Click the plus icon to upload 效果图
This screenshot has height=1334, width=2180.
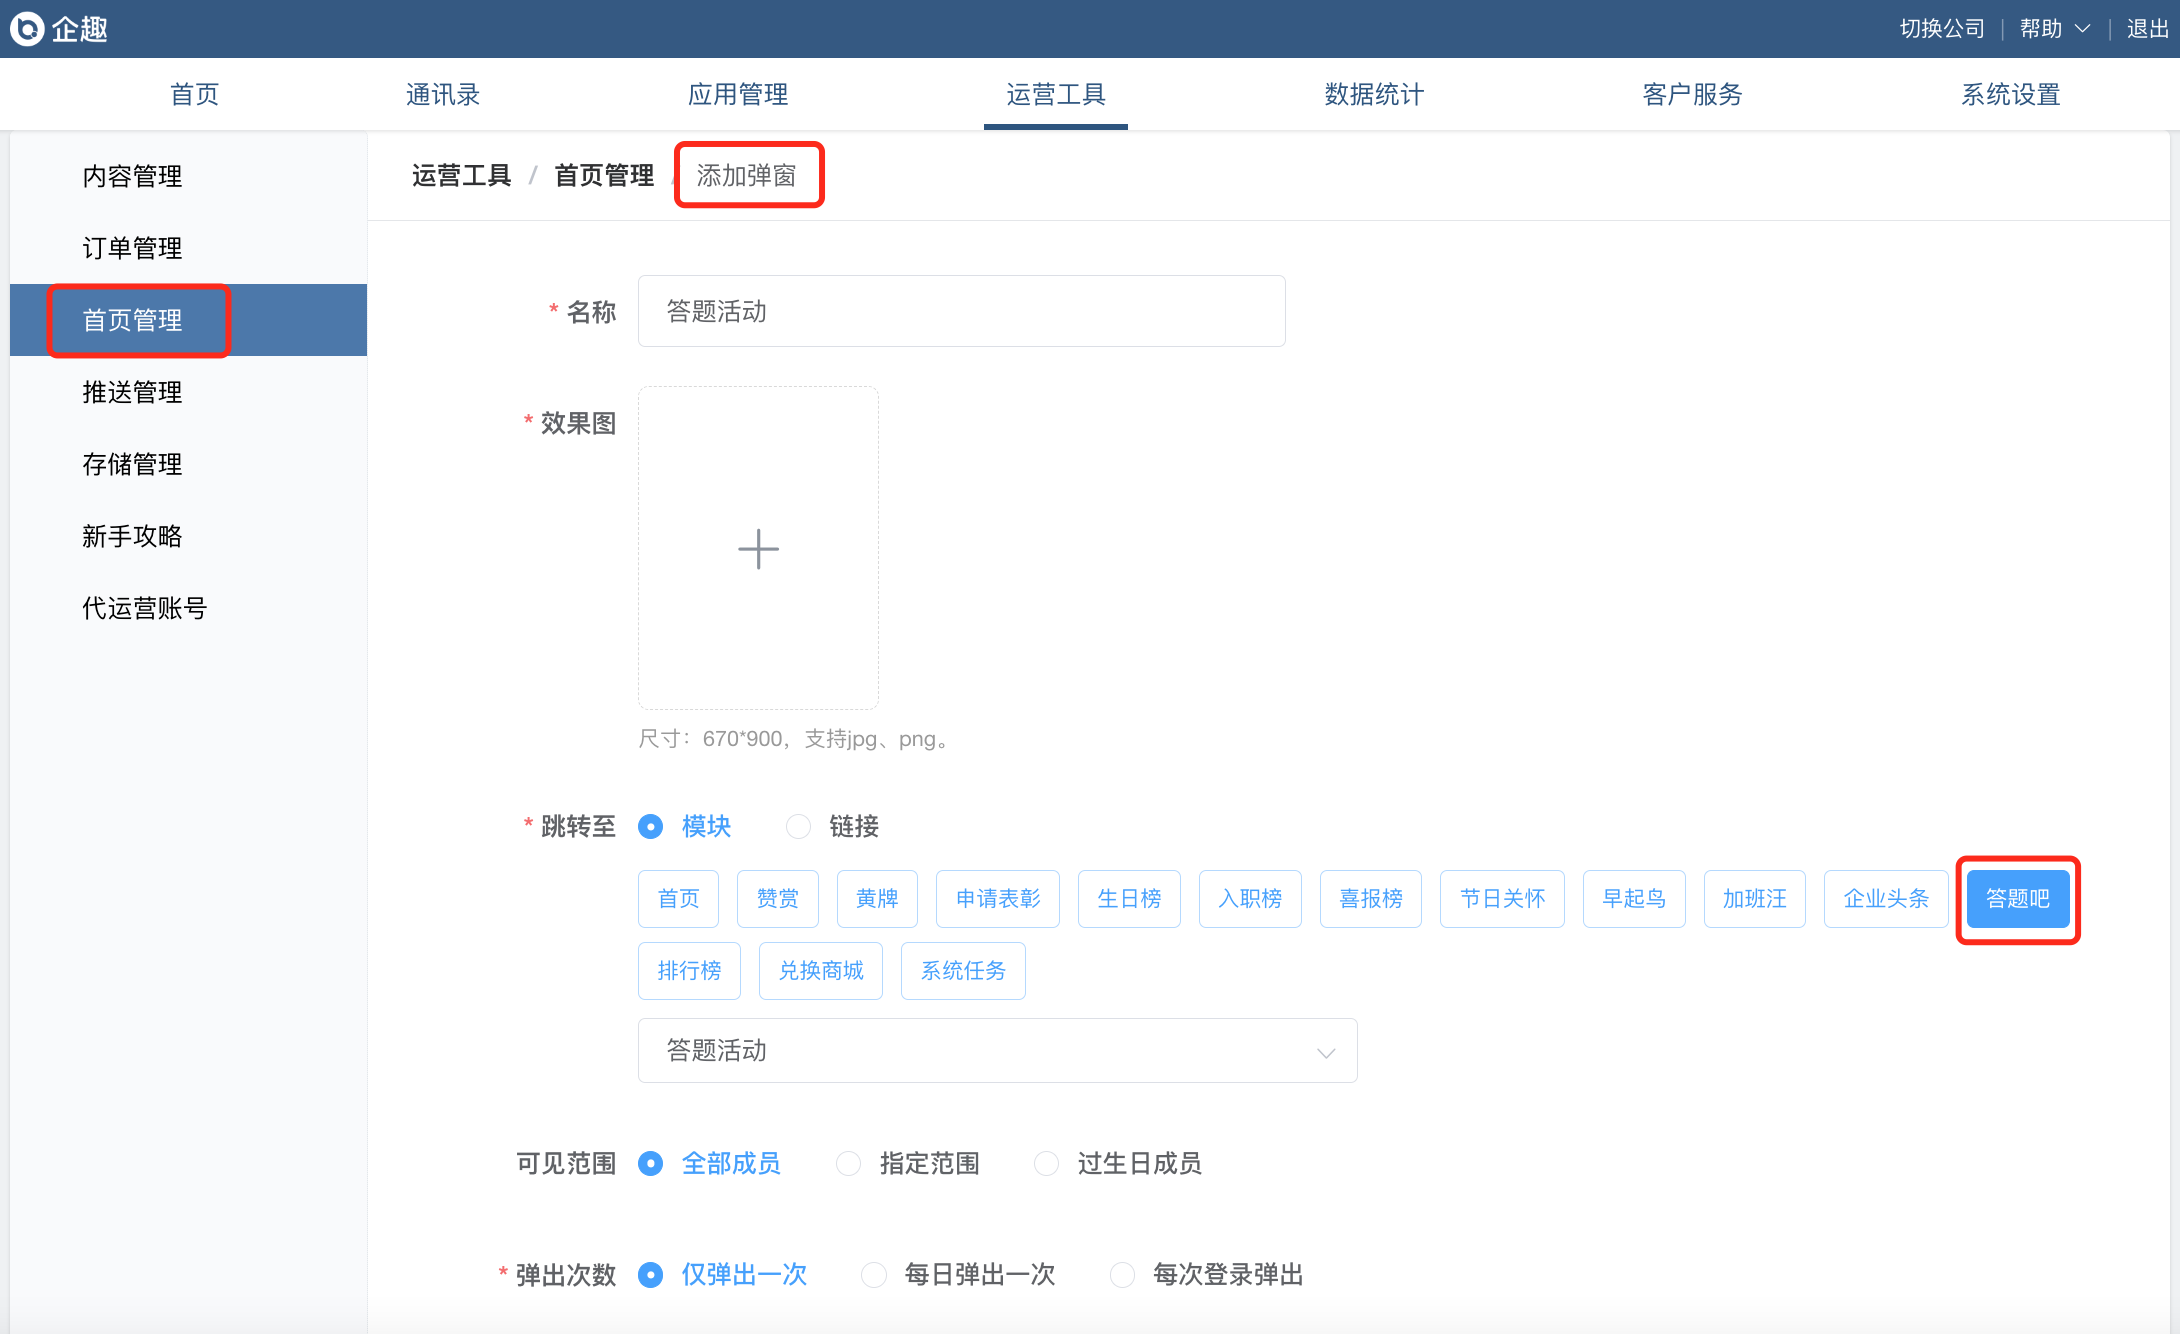pyautogui.click(x=758, y=549)
